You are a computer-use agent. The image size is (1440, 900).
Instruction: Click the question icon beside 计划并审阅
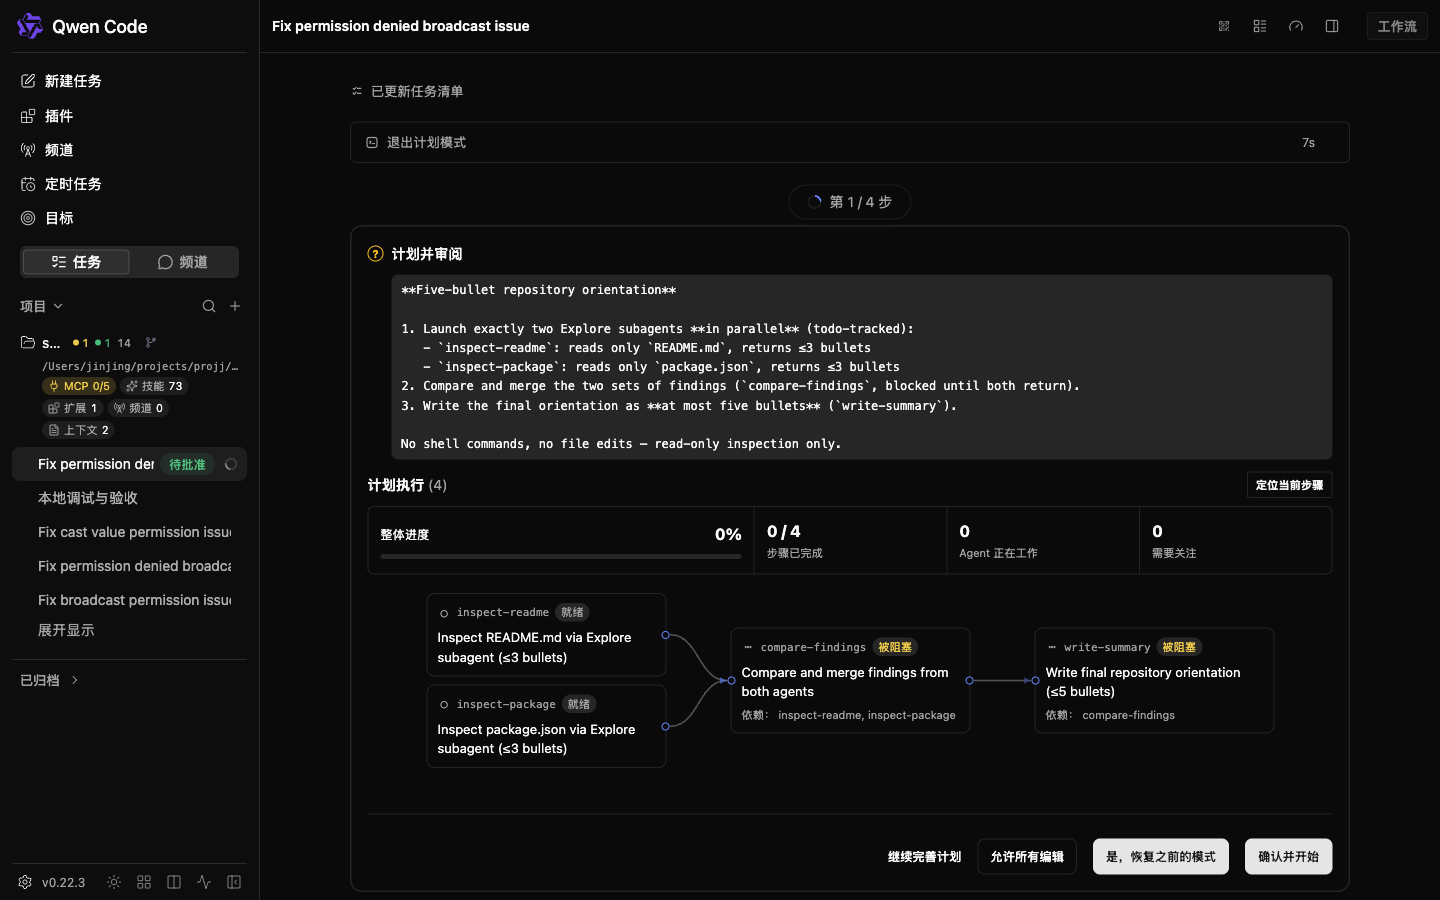(x=376, y=254)
